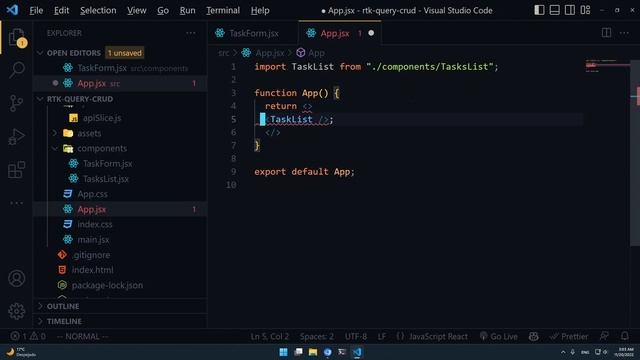This screenshot has width=640, height=360.
Task: Click the editor minimap
Action: coord(607,65)
